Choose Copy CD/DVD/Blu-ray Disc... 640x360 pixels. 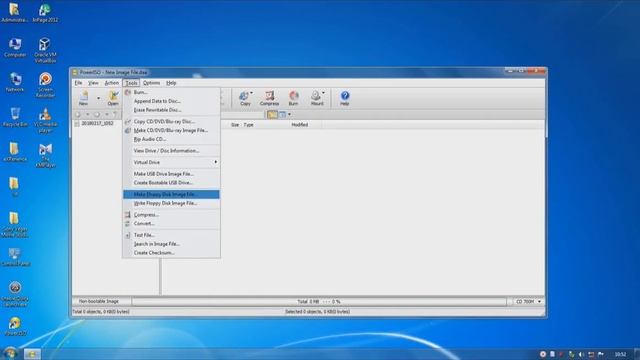171,122
